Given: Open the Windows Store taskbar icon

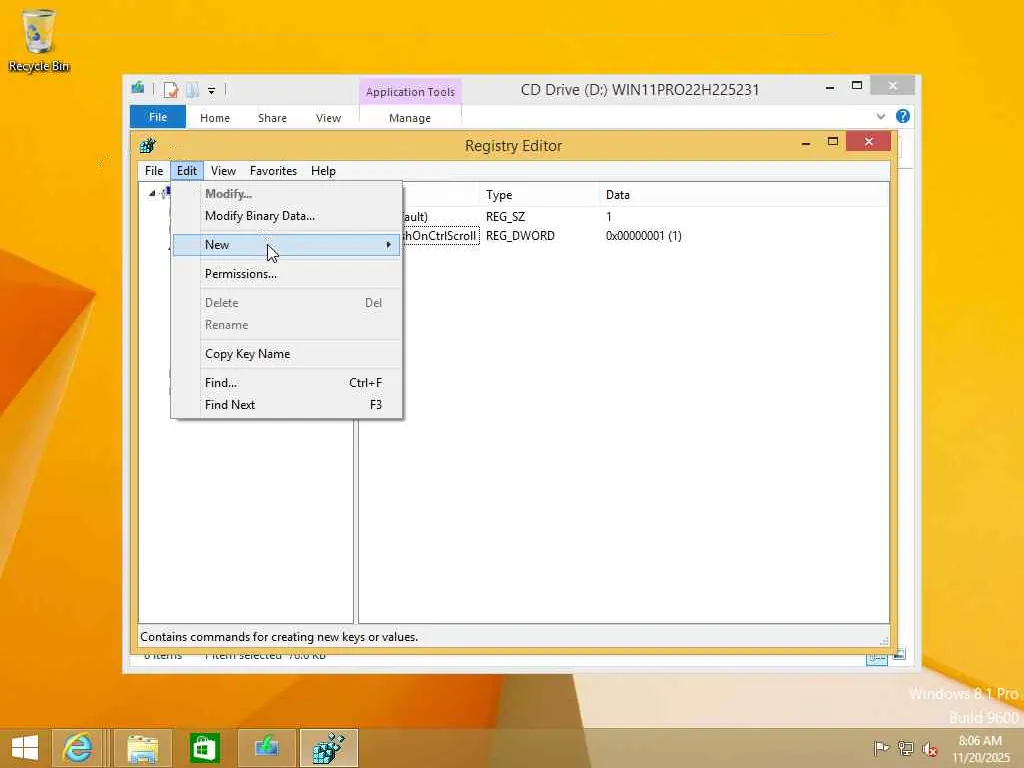Looking at the screenshot, I should click(x=204, y=748).
